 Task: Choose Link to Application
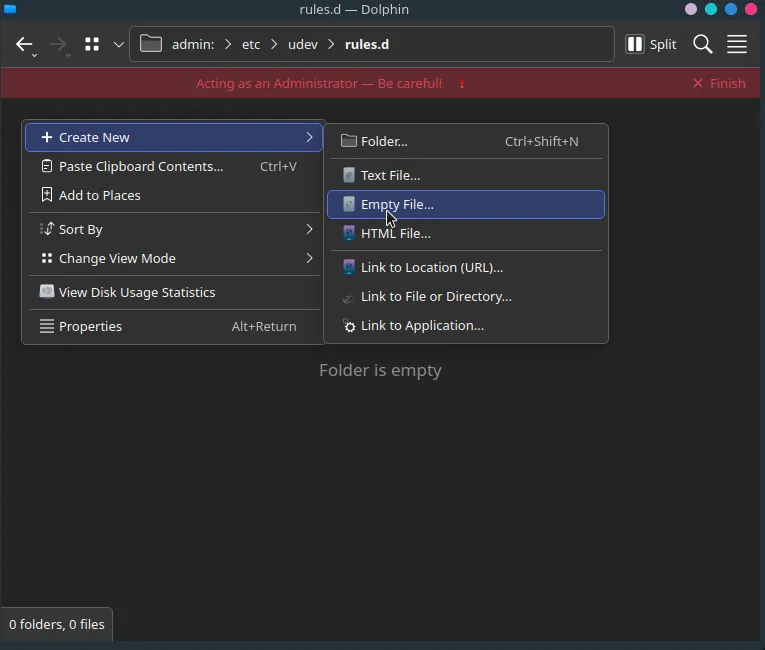pos(466,325)
